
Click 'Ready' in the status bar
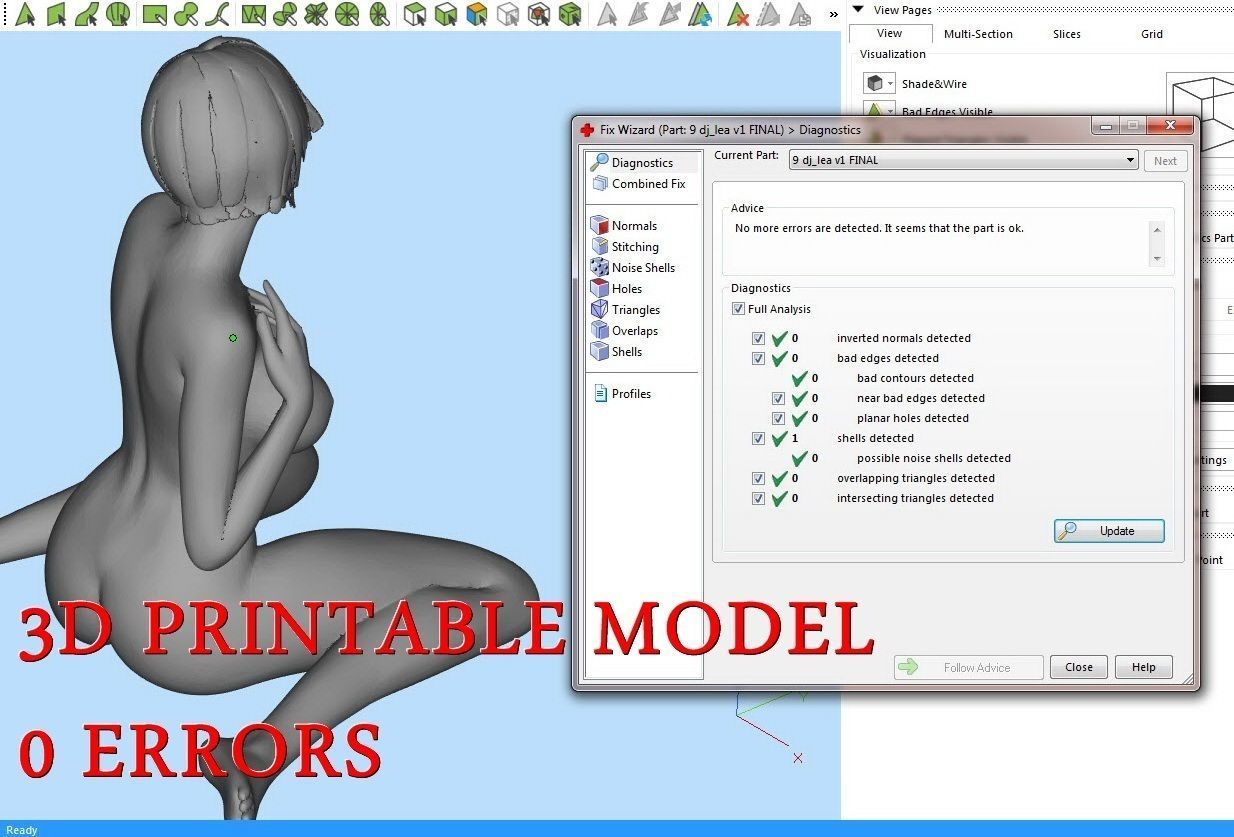[22, 829]
